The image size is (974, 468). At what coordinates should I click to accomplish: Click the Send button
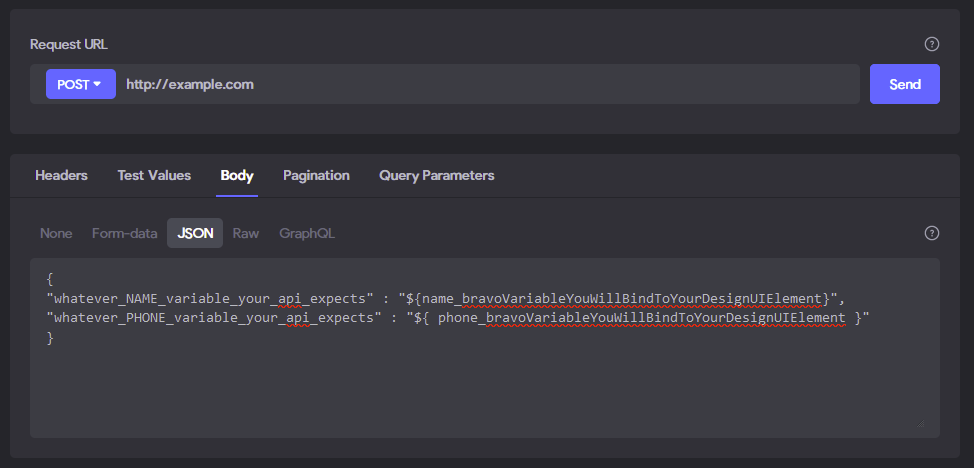click(x=904, y=84)
